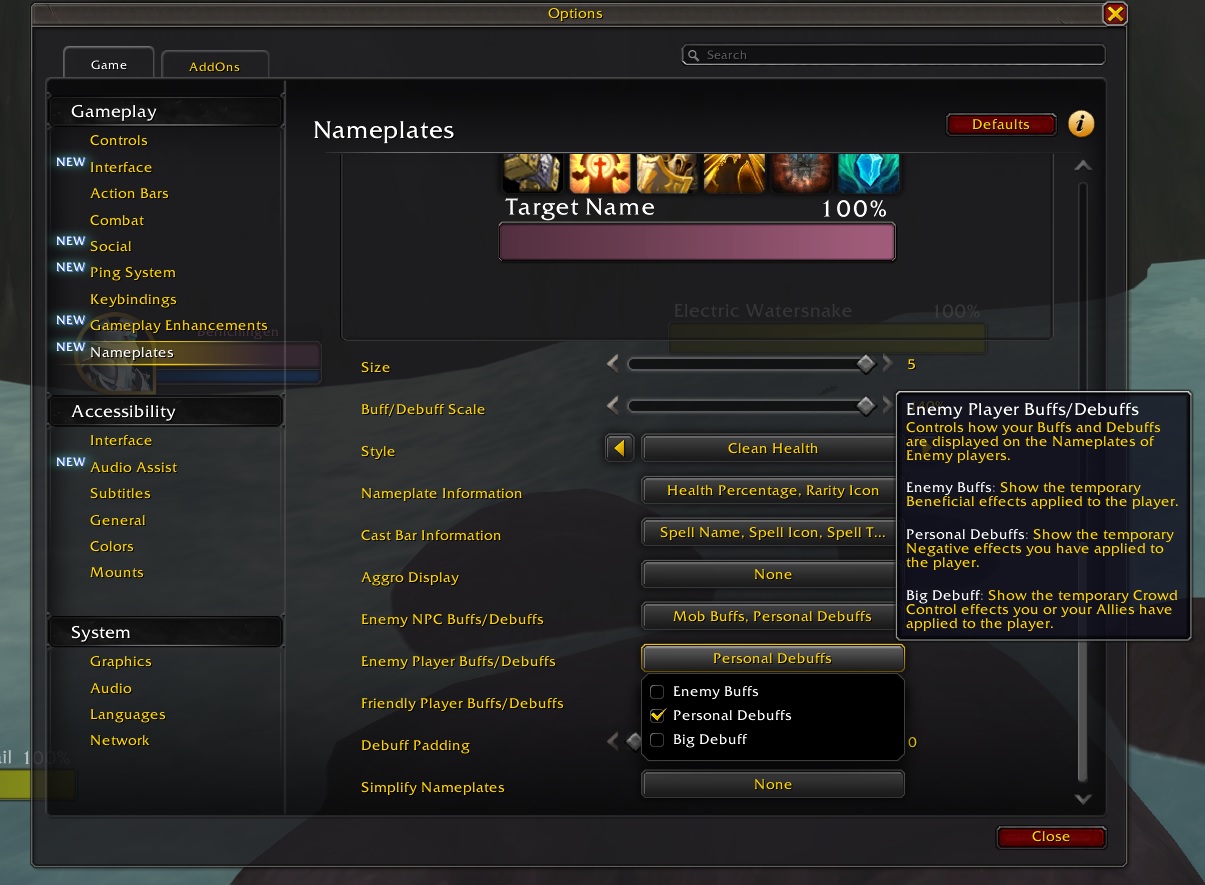The image size is (1205, 885).
Task: Open the Combat category
Action: 117,220
